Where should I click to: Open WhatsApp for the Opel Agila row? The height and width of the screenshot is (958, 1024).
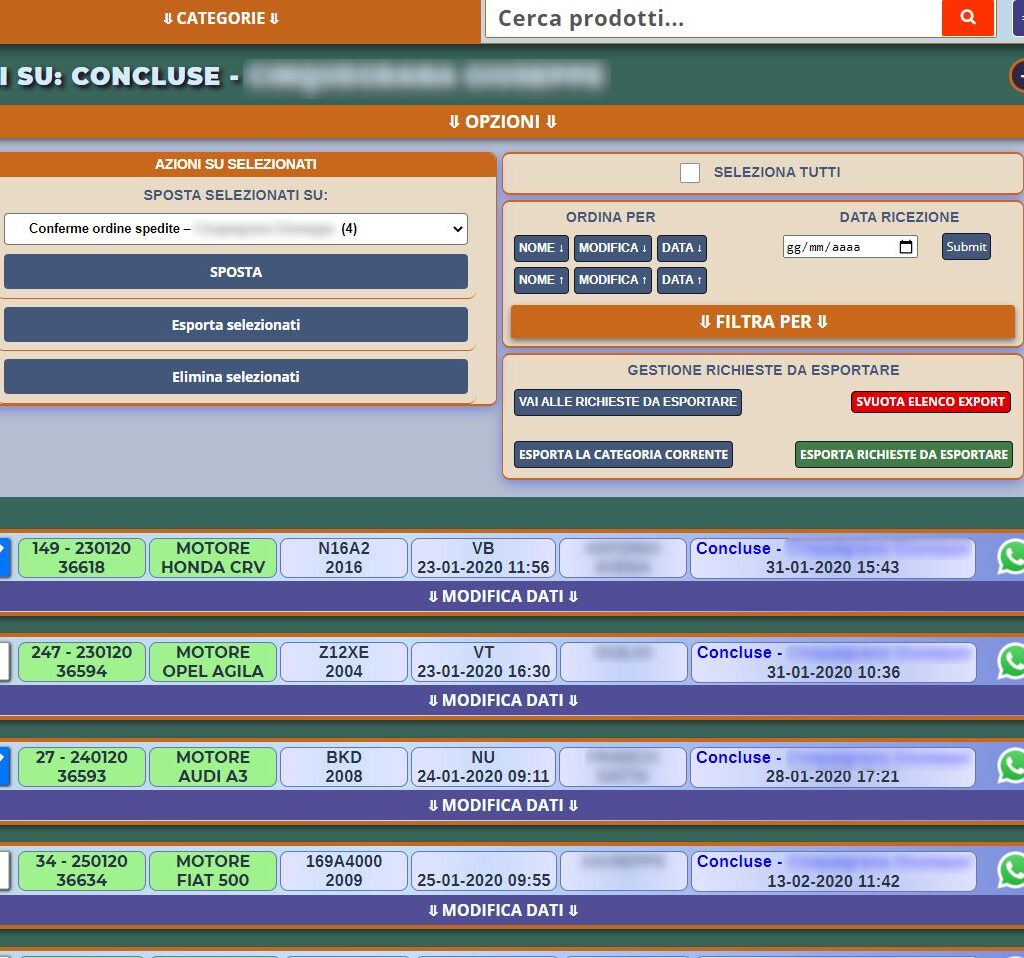tap(1012, 661)
